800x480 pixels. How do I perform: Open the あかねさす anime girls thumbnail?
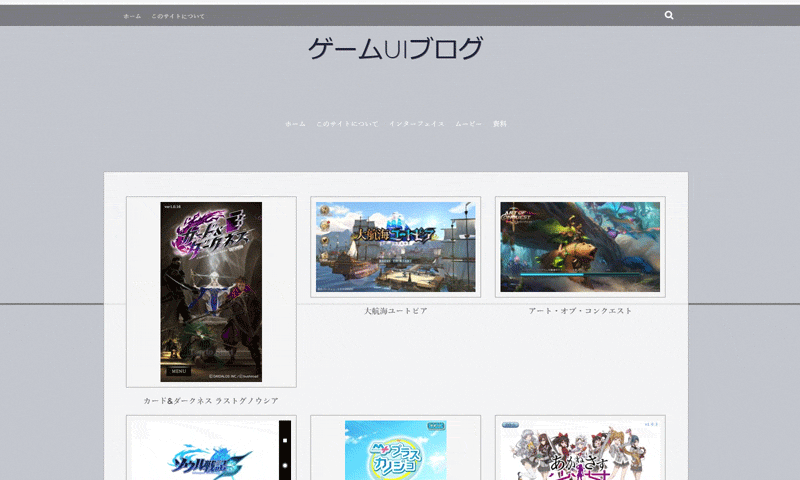[x=580, y=450]
